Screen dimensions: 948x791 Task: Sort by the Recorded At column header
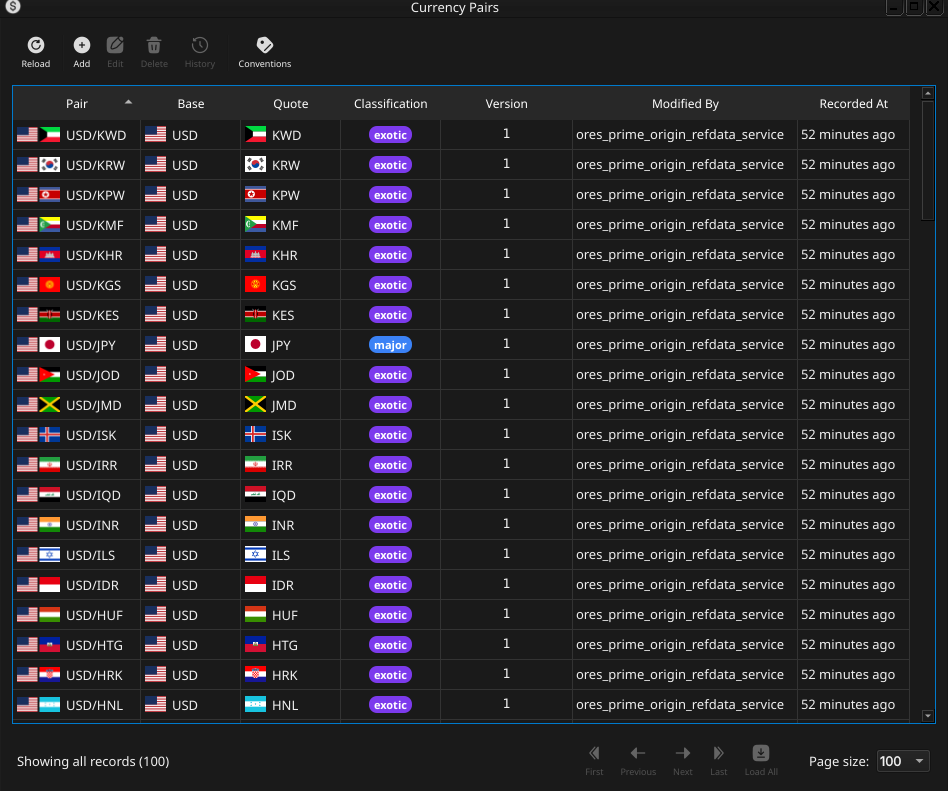coord(853,103)
